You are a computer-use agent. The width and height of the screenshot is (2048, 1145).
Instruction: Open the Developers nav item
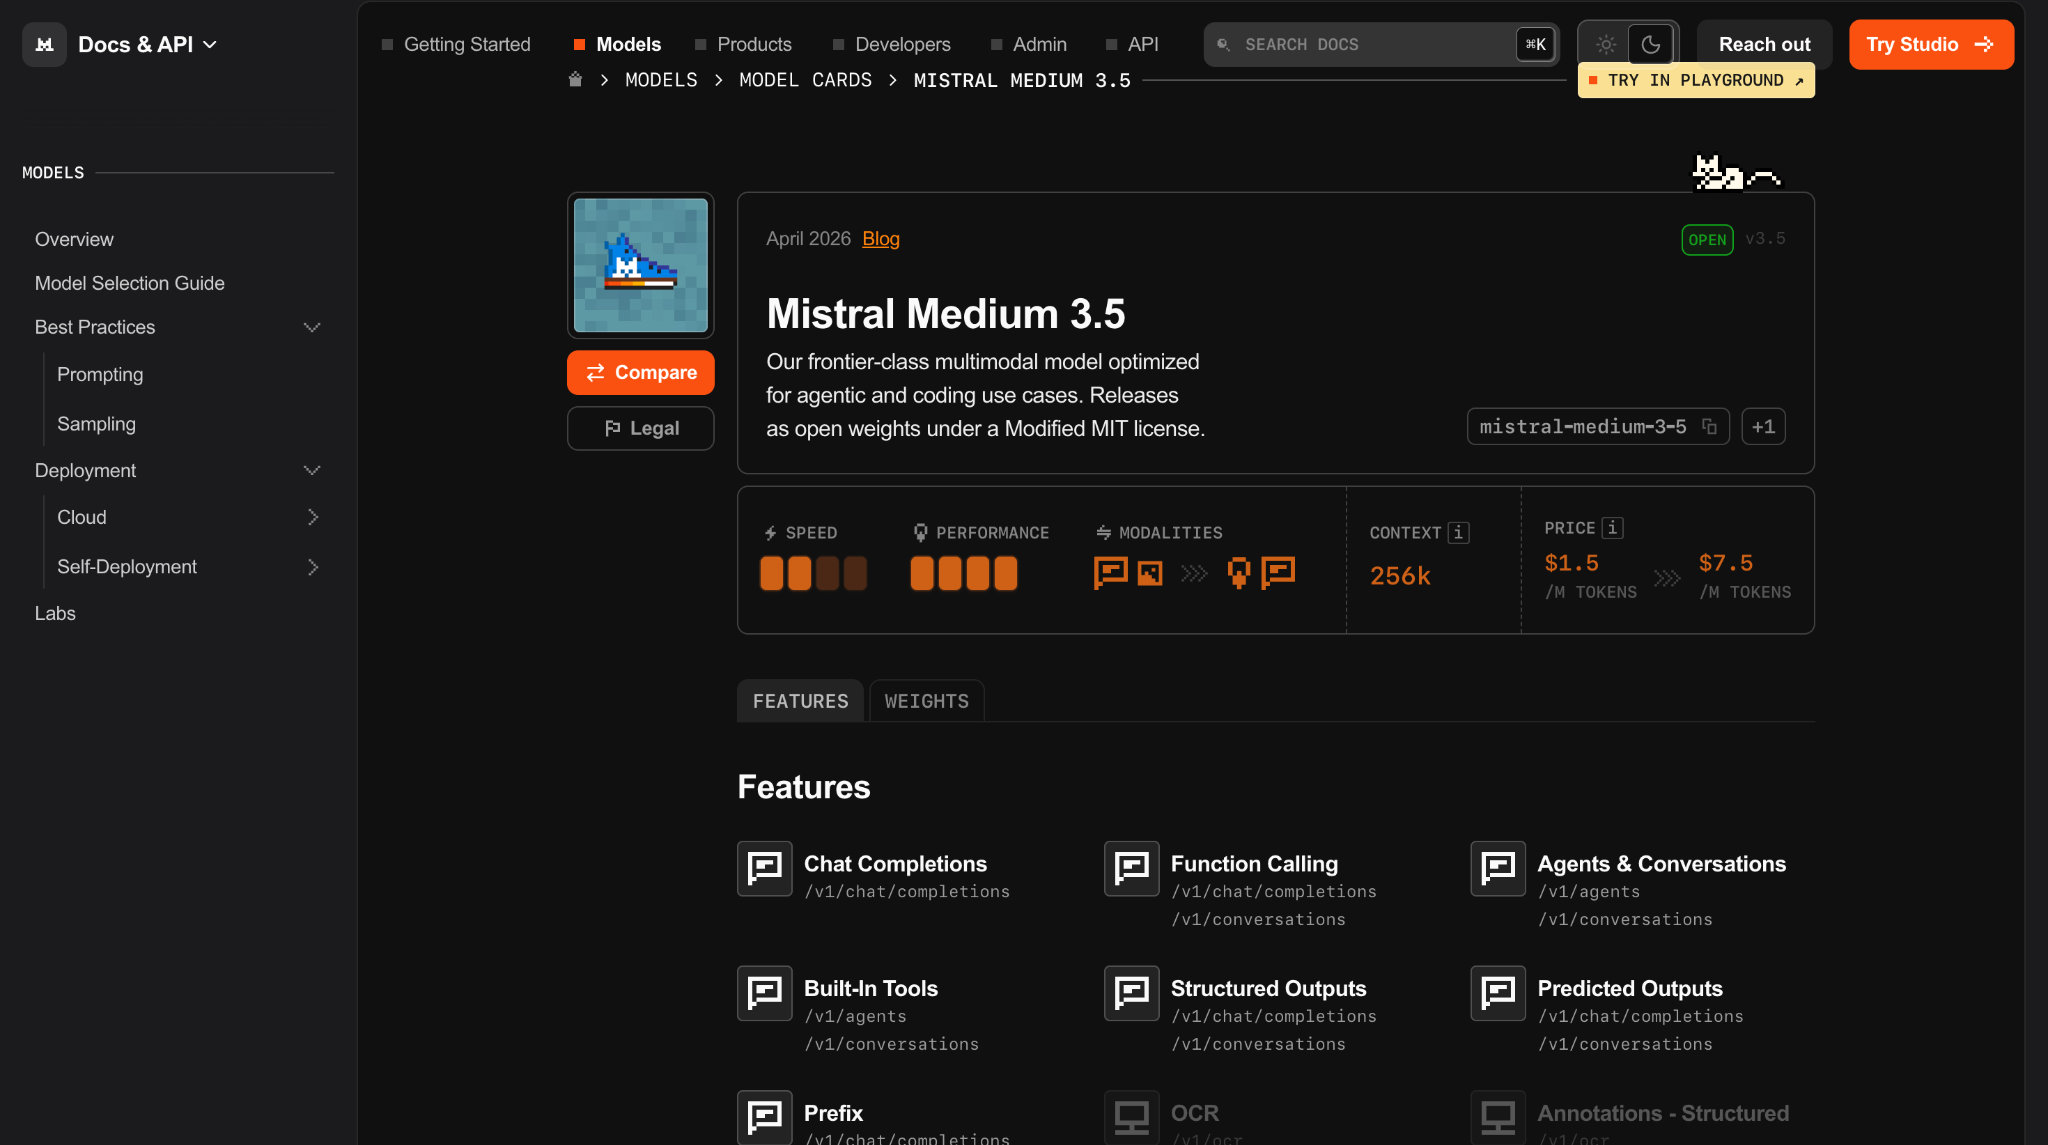(892, 45)
